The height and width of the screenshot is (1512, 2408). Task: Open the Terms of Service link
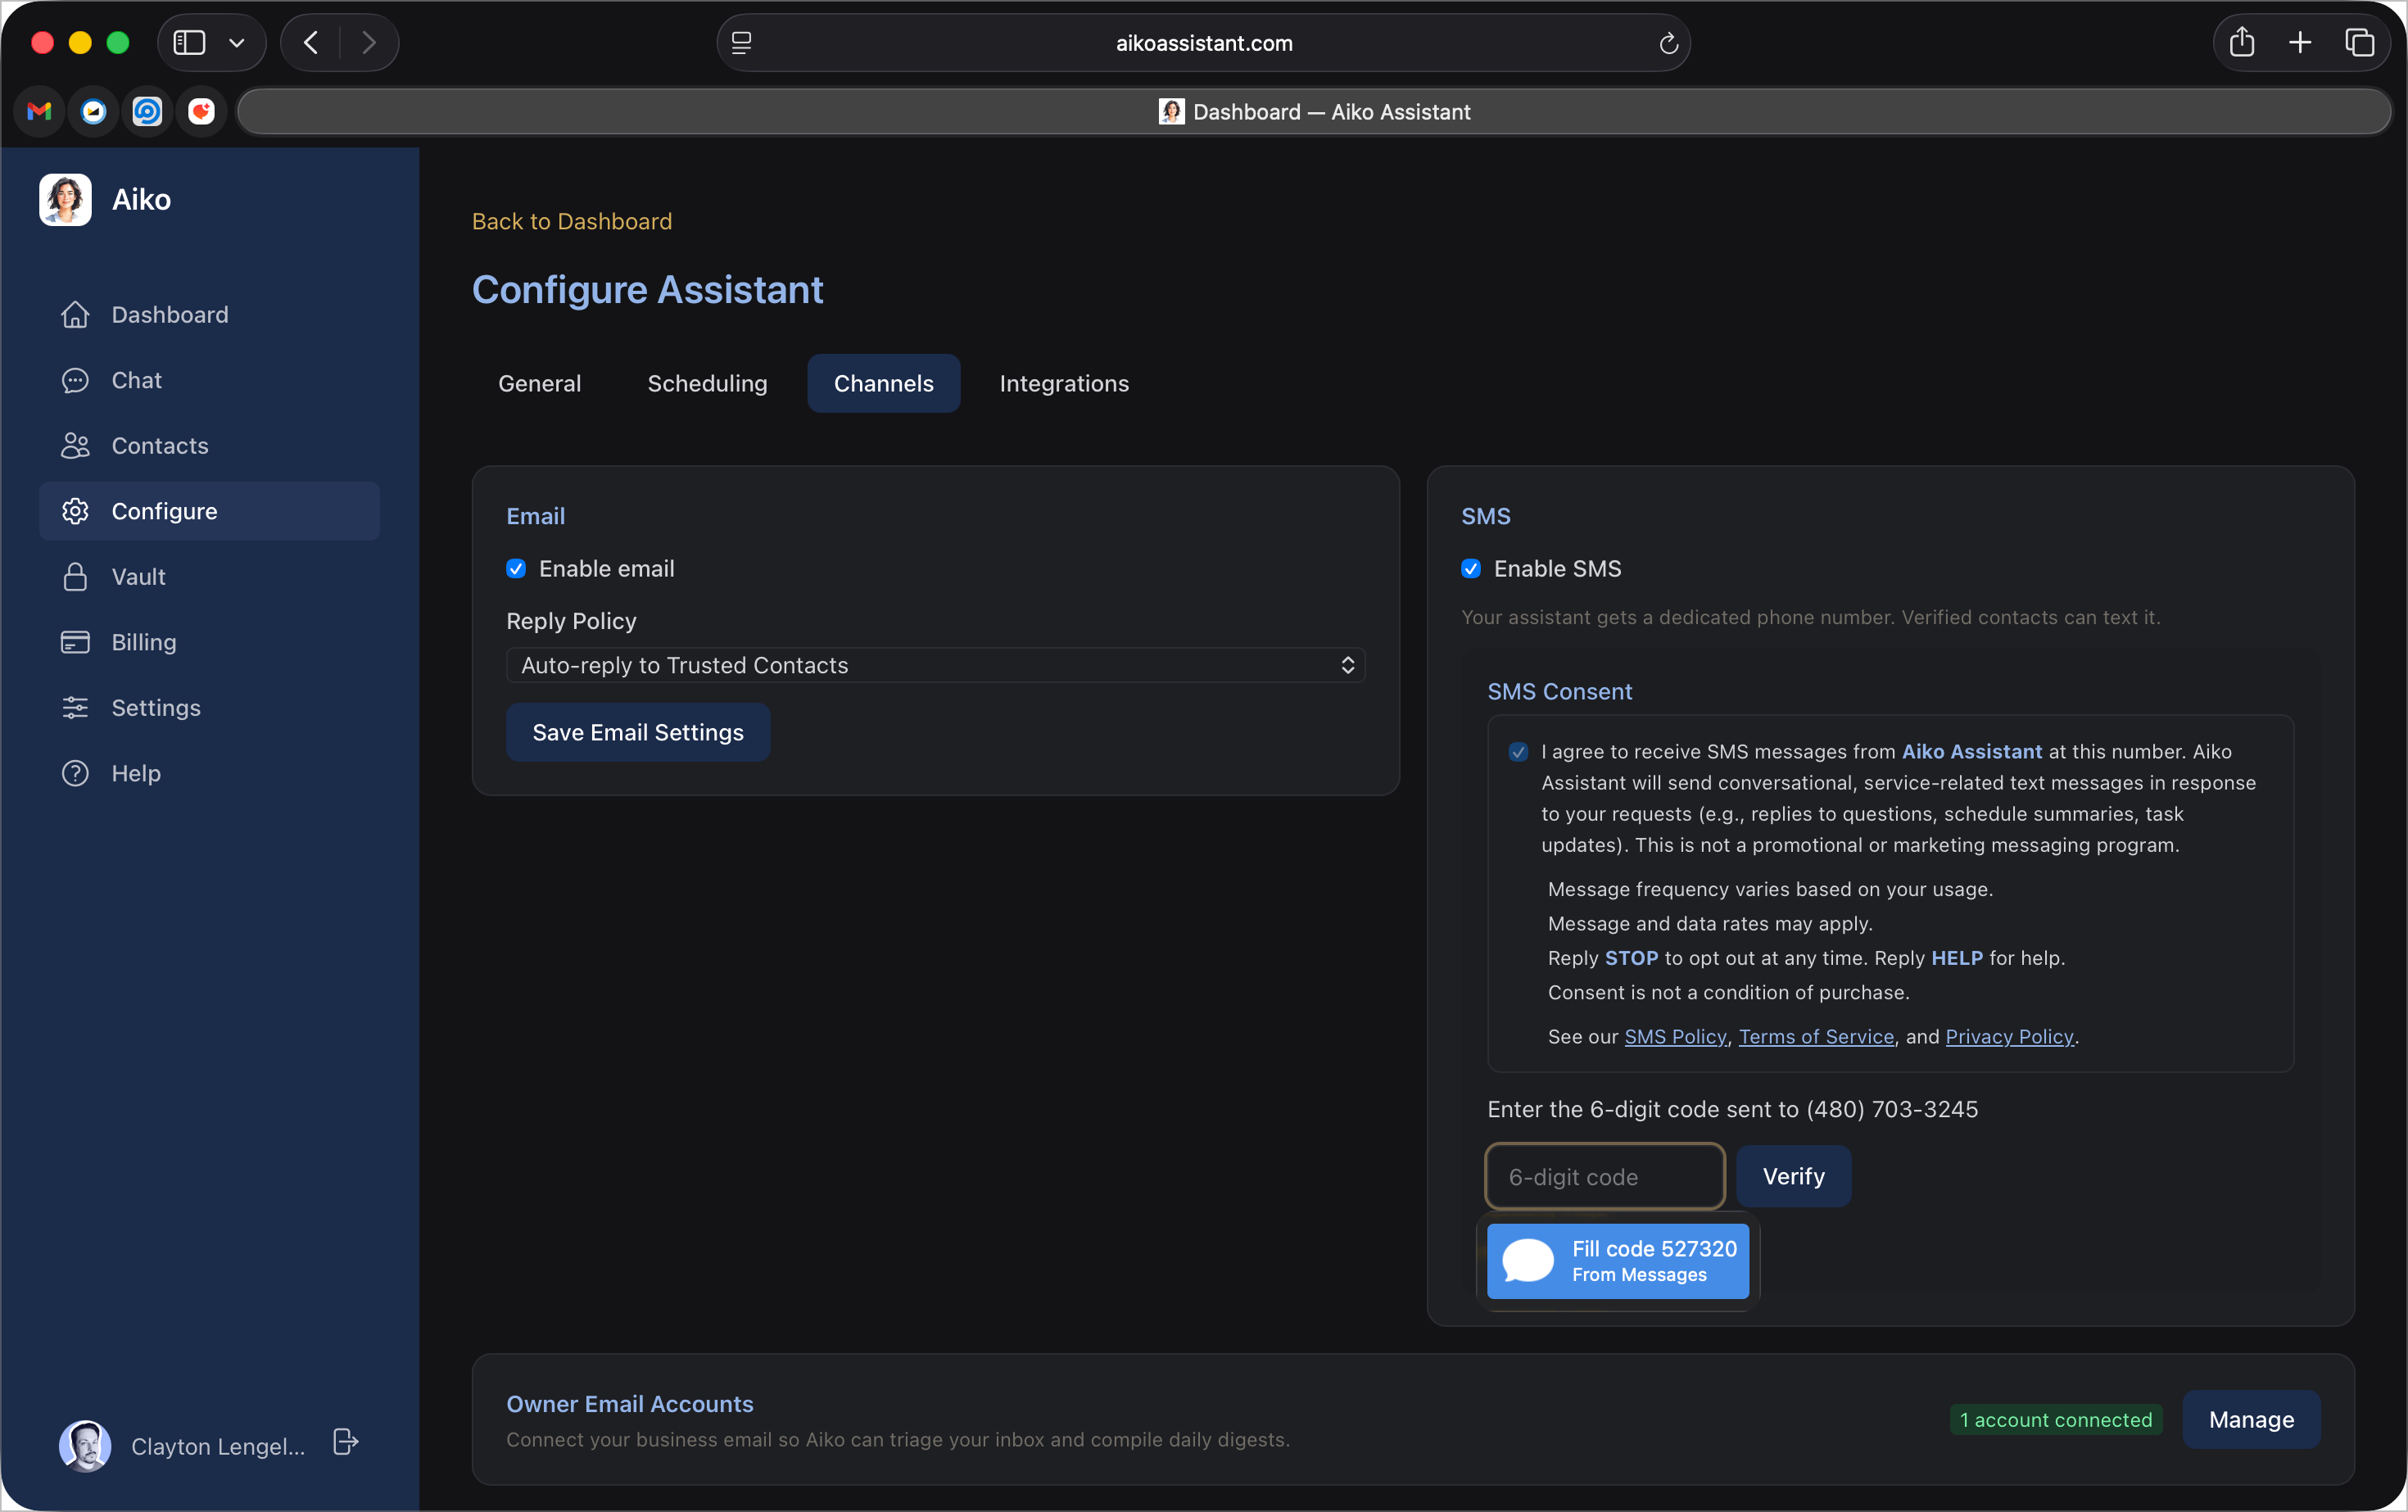point(1816,1037)
